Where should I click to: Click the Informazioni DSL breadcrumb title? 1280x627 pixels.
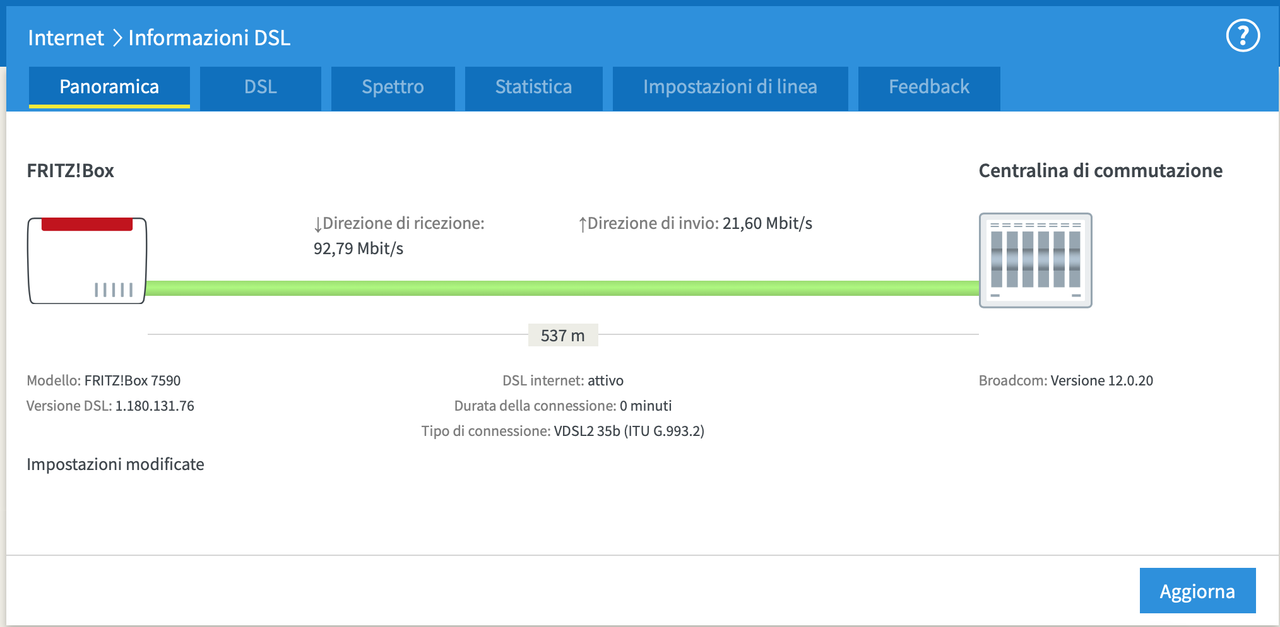coord(209,38)
